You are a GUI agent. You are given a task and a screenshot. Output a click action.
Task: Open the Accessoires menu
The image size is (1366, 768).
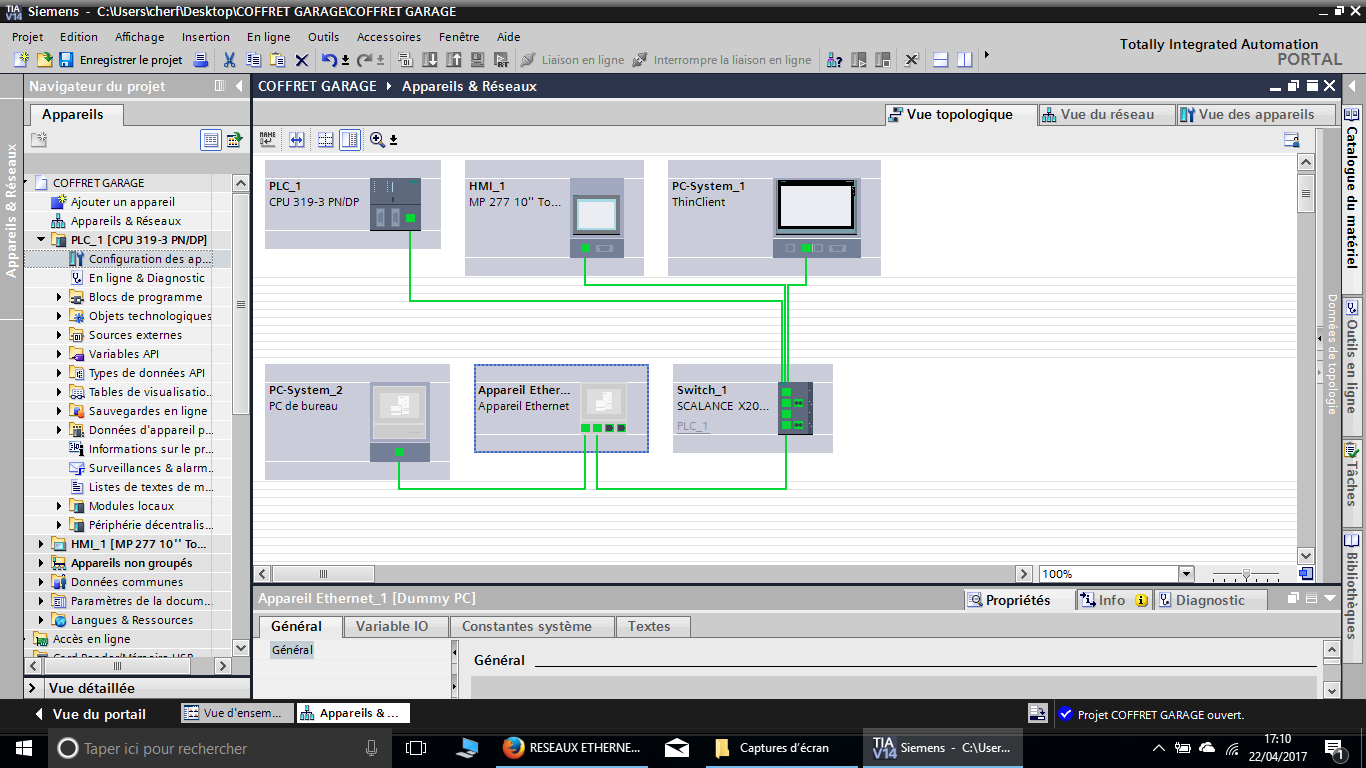tap(389, 37)
